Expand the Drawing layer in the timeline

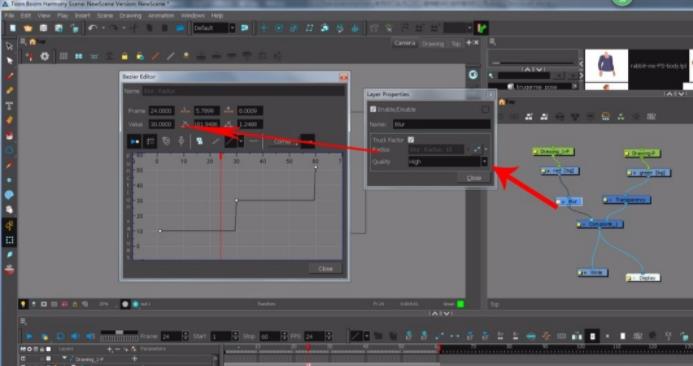point(64,358)
